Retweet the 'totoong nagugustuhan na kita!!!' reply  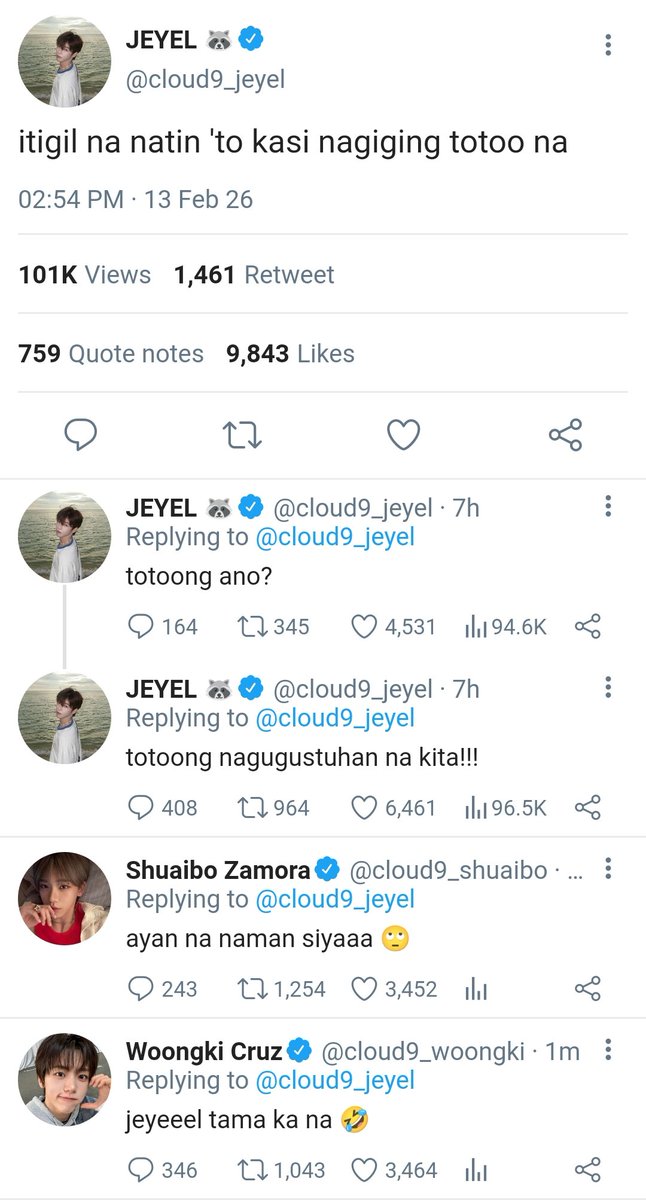coord(249,807)
